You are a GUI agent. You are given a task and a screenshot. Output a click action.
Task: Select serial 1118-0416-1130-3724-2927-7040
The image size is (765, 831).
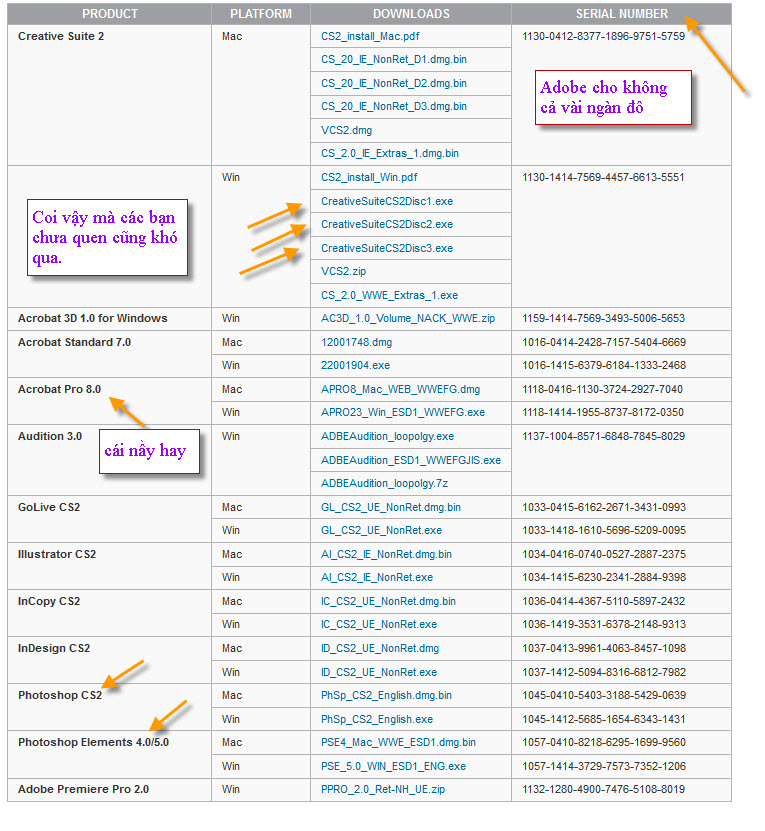[603, 390]
